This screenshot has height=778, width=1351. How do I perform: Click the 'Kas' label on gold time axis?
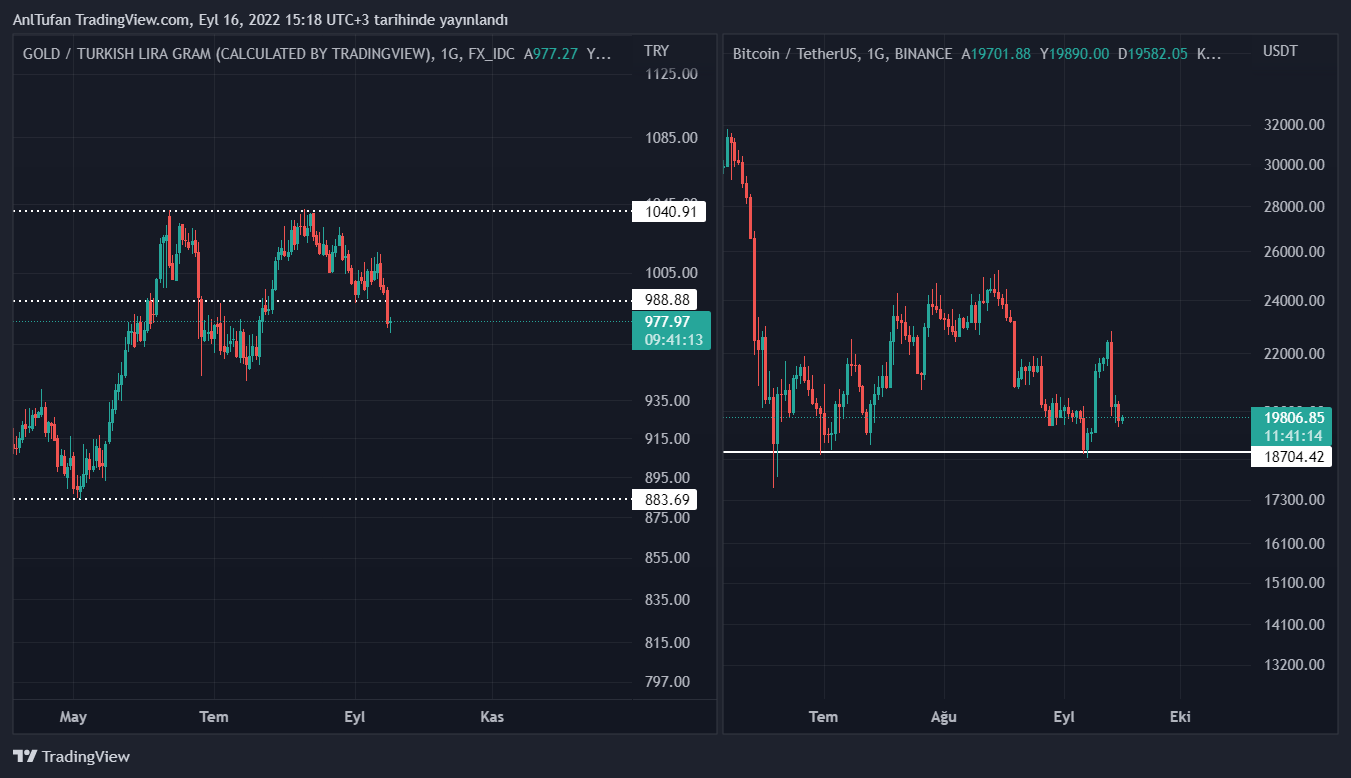pos(492,716)
